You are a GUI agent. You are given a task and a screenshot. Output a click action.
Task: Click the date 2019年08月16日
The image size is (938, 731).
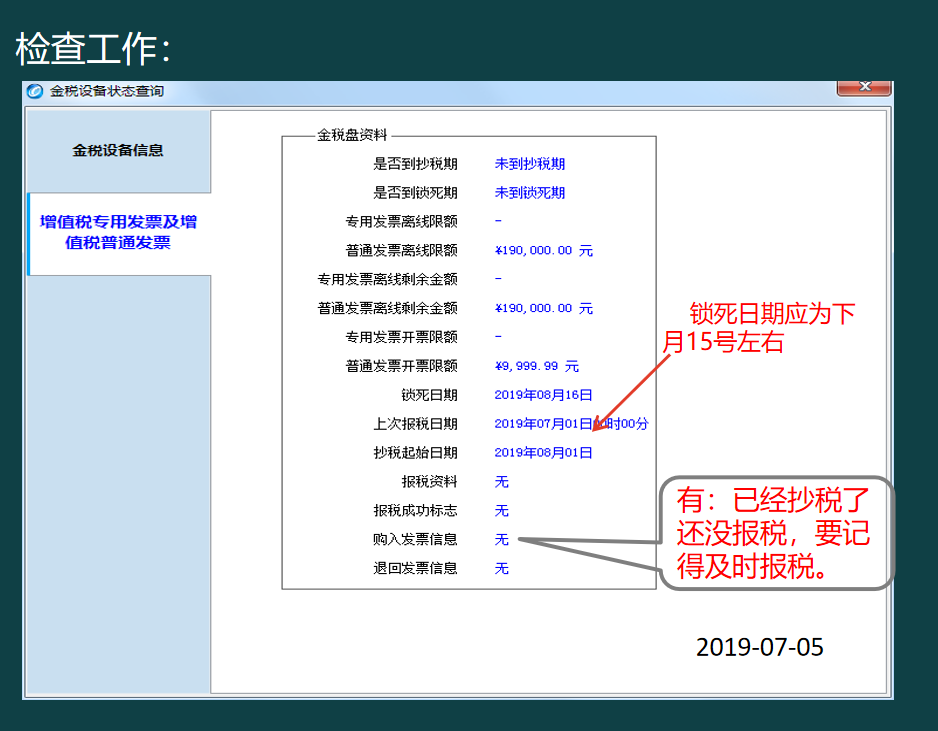pos(543,395)
